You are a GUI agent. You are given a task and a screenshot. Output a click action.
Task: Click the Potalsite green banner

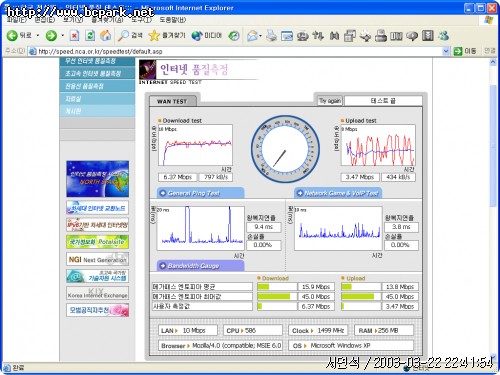point(97,242)
